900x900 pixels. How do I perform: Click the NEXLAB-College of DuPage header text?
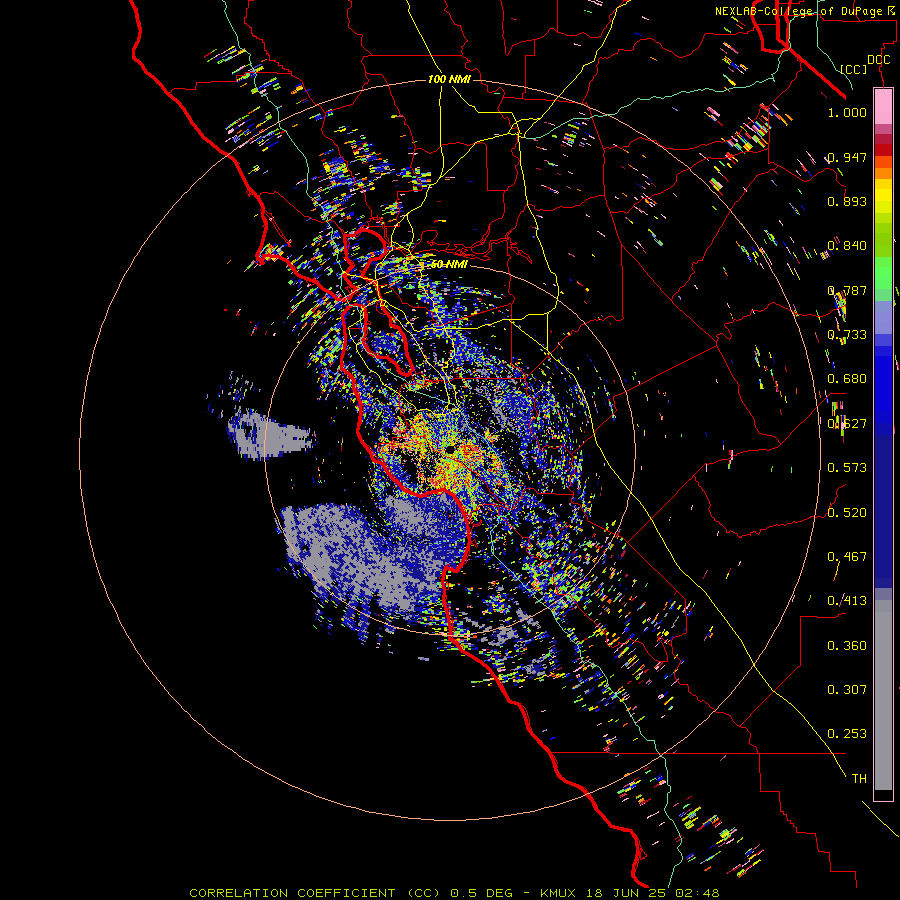[x=806, y=11]
